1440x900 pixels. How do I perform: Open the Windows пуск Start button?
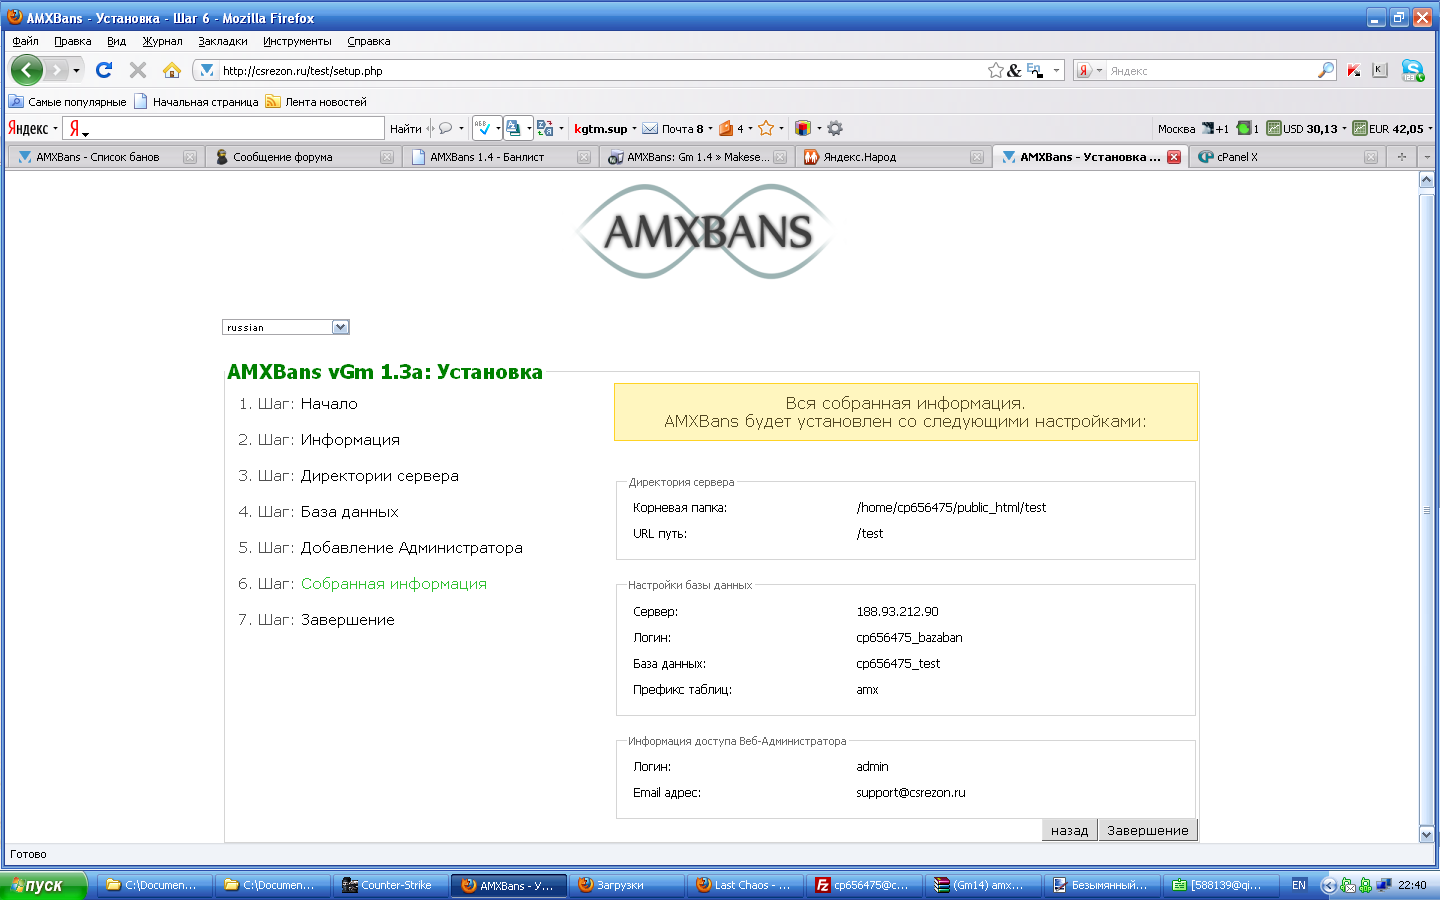pyautogui.click(x=44, y=885)
